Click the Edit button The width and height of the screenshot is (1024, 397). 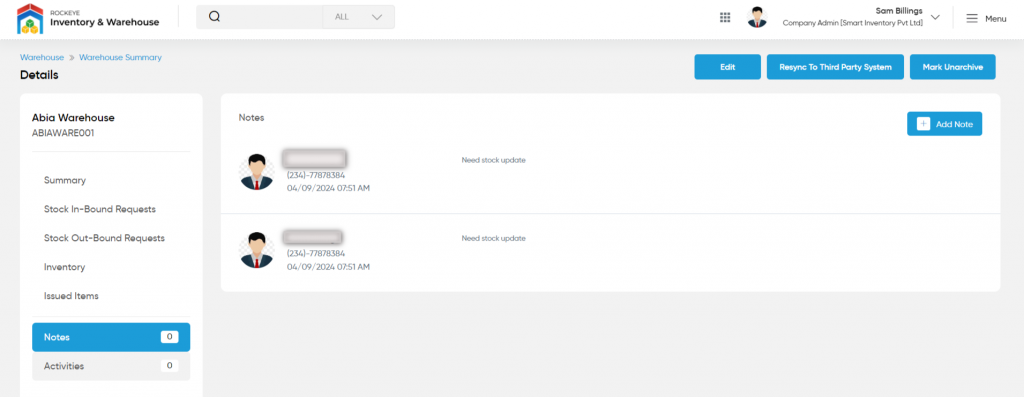click(x=728, y=67)
